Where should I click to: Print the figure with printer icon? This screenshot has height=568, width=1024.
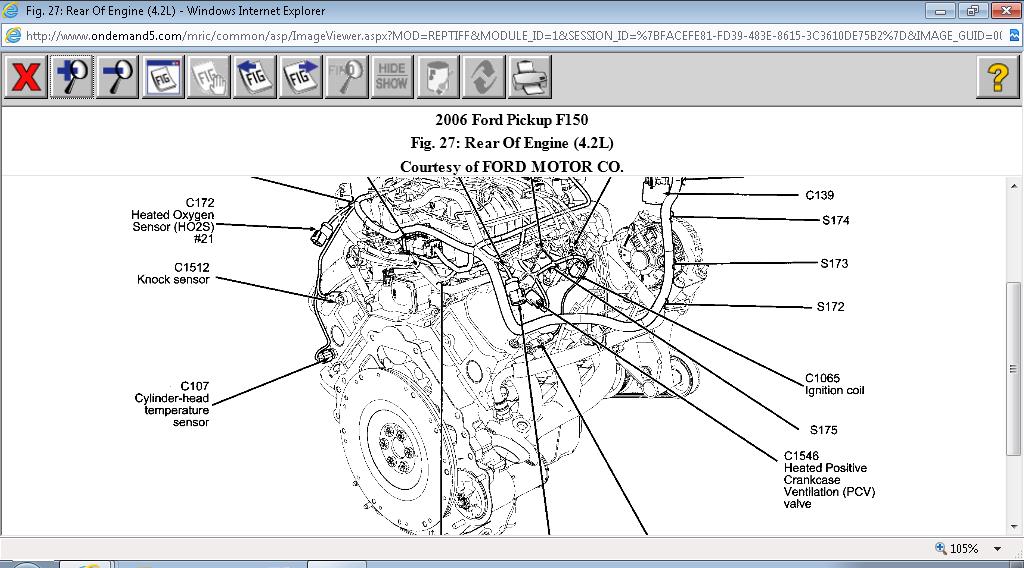click(530, 77)
